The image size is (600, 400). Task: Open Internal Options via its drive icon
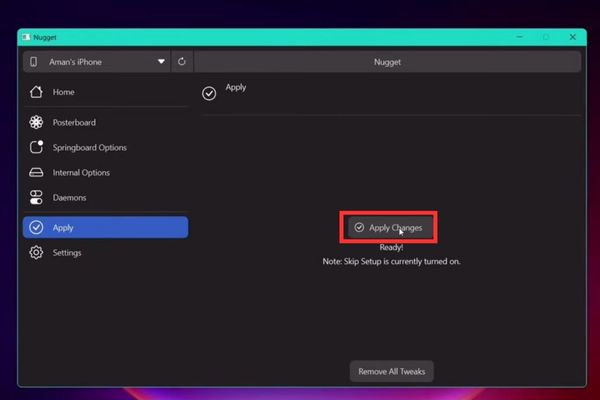coord(36,173)
